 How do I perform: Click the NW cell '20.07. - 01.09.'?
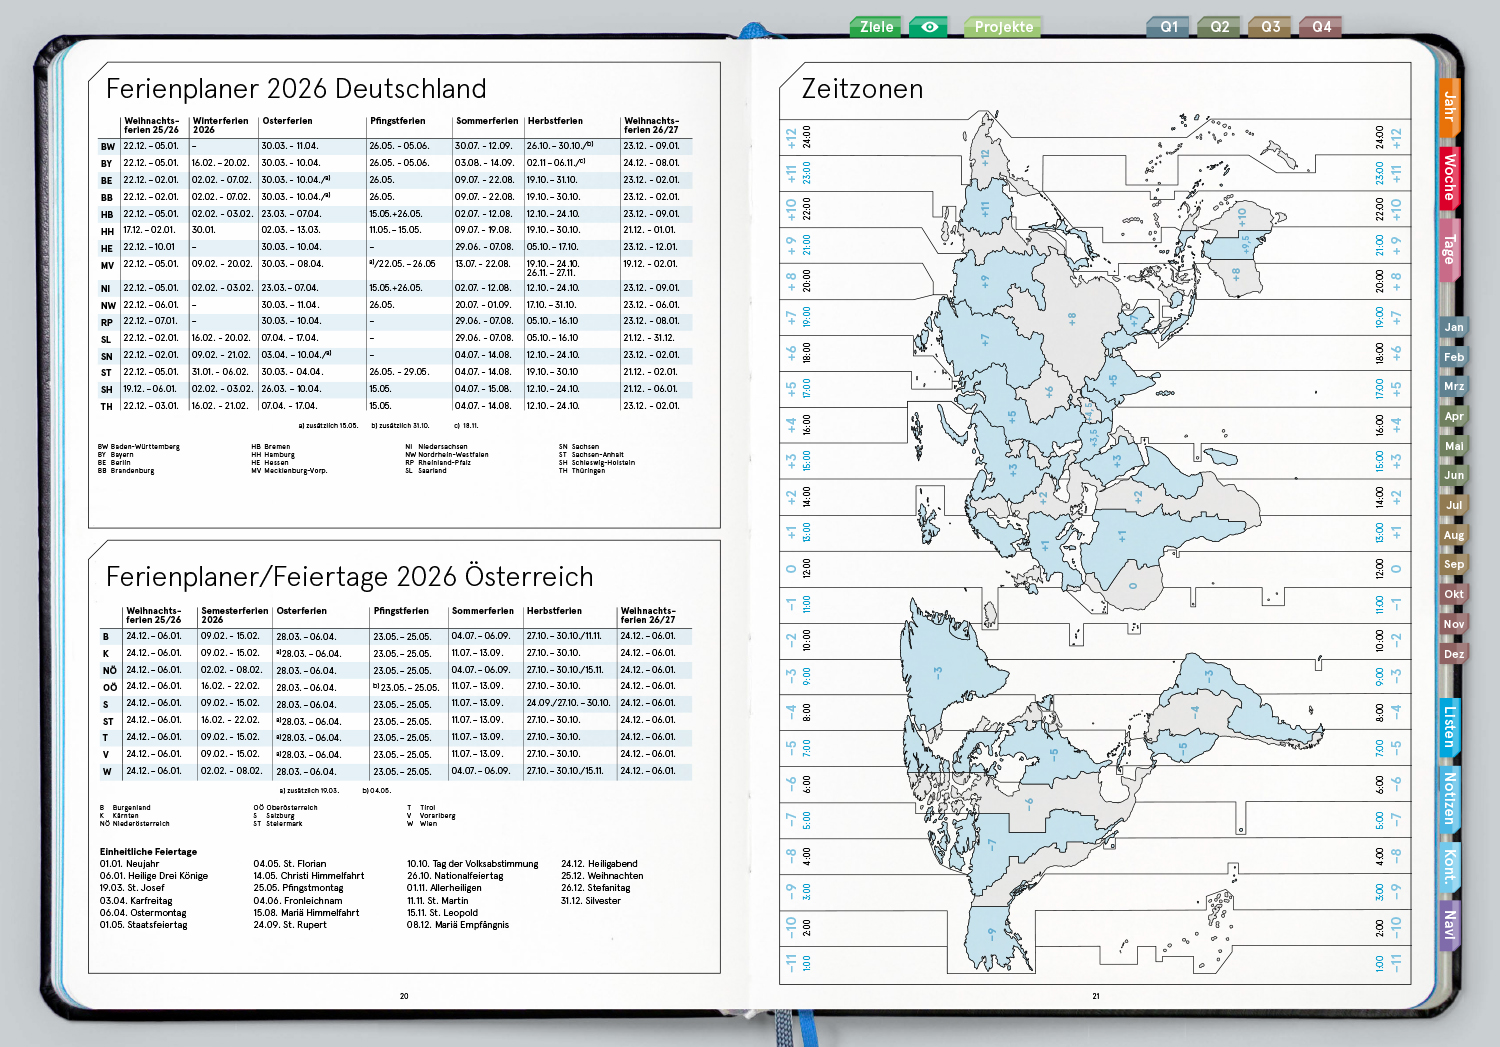click(483, 305)
